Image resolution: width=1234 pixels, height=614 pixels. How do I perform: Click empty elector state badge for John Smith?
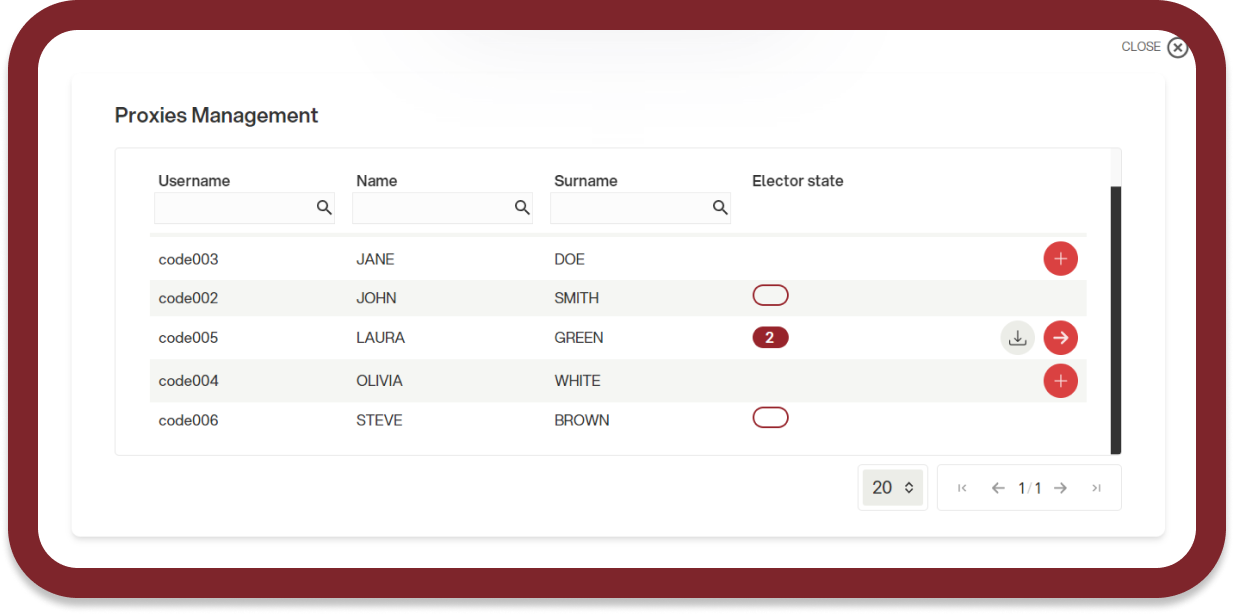[770, 295]
